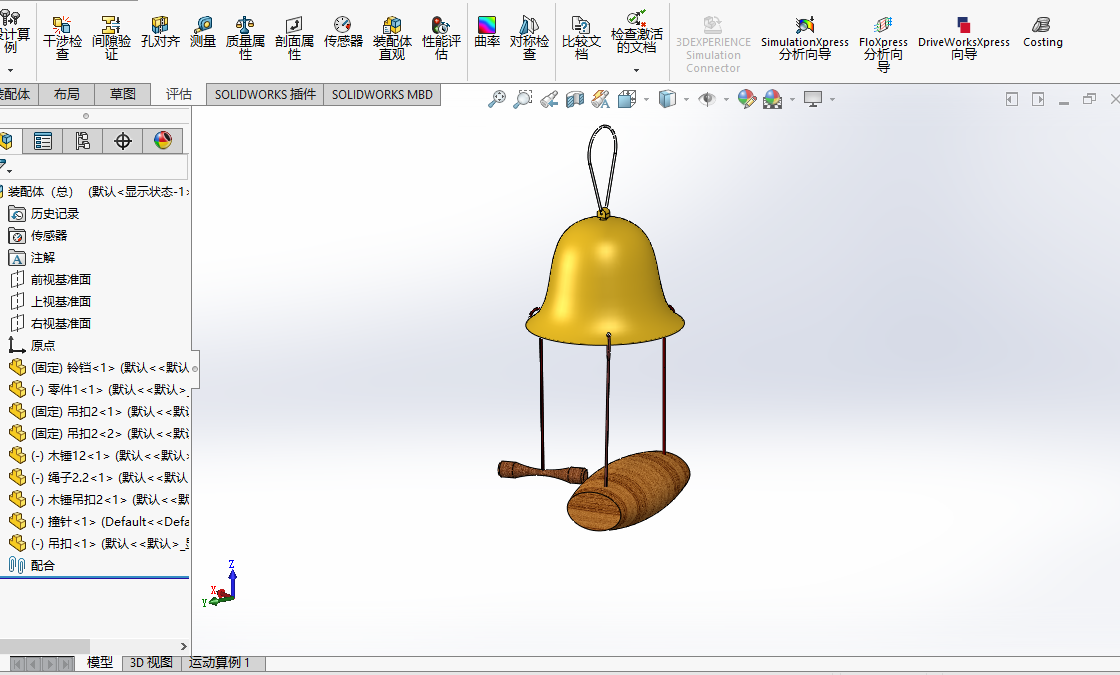Open the Apply Scene dropdown arrow
1120x675 pixels.
click(792, 100)
